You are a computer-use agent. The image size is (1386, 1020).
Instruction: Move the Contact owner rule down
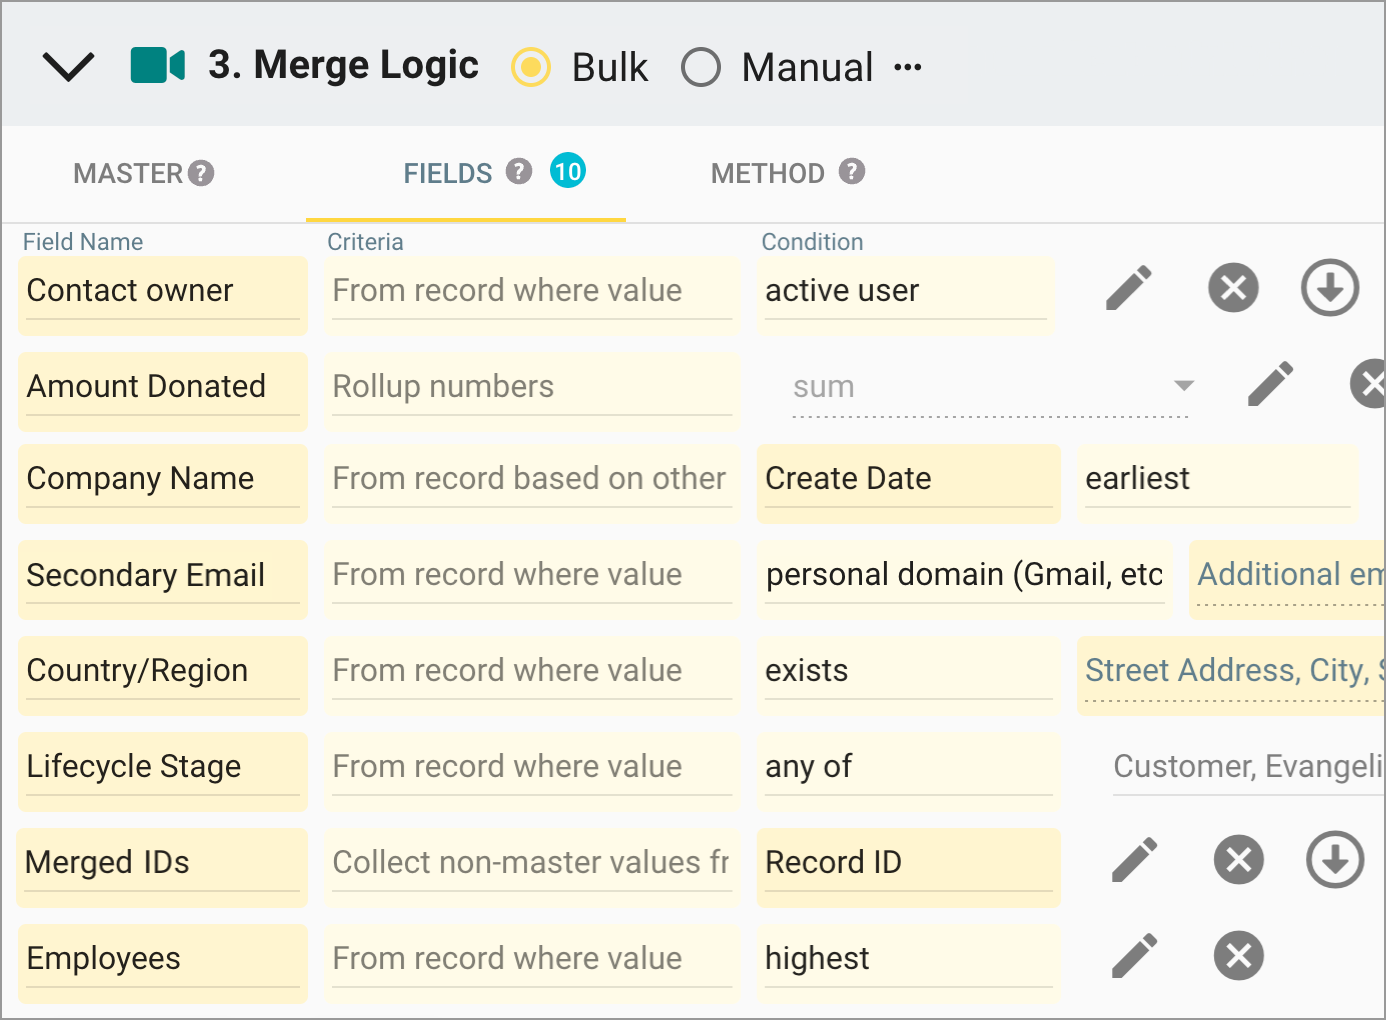tap(1330, 288)
